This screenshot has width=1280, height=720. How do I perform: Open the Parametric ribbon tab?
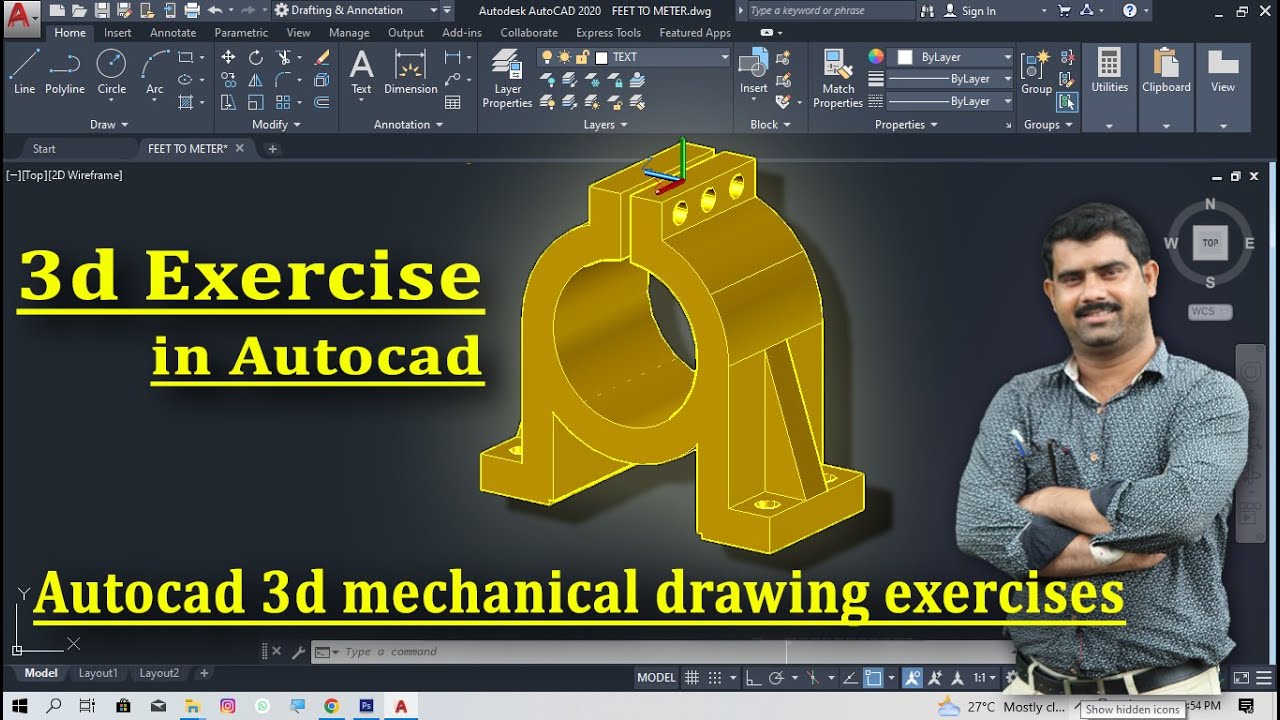click(241, 33)
